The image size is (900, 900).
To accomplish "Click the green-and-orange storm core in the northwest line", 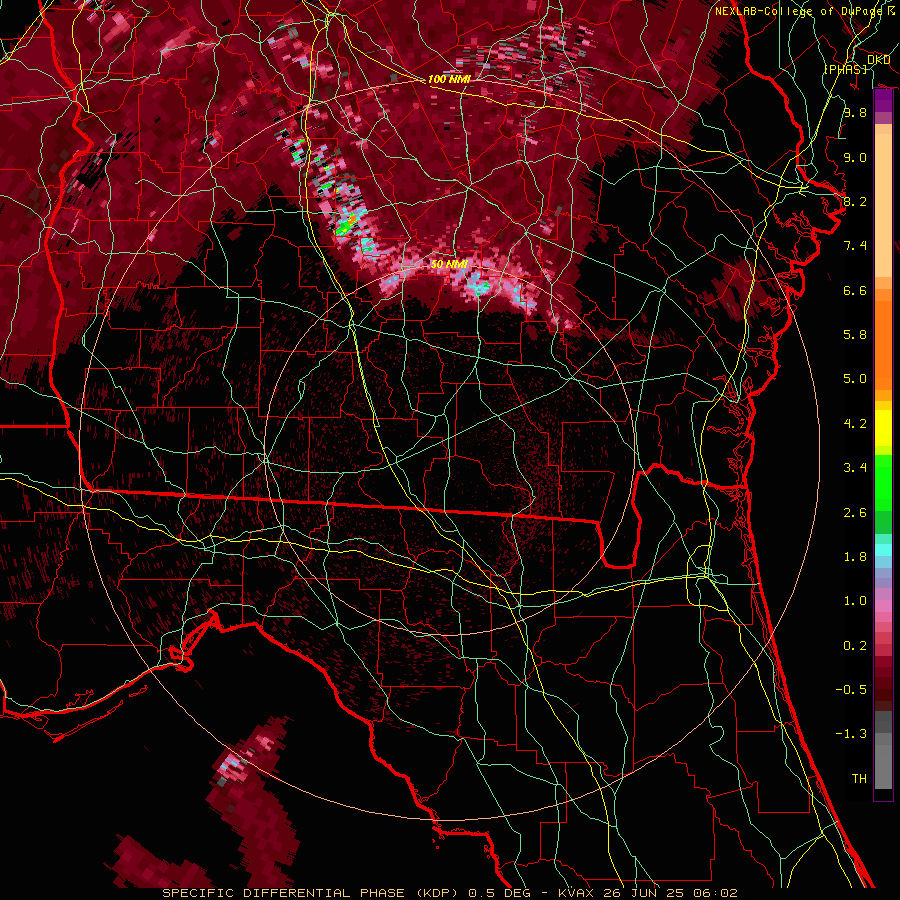I will point(348,223).
